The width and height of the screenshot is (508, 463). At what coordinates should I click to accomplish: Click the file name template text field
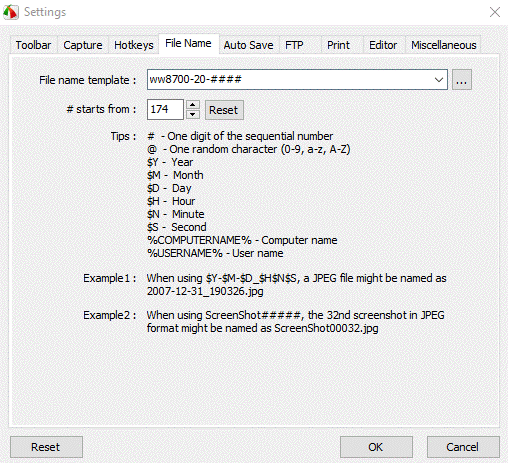point(289,80)
